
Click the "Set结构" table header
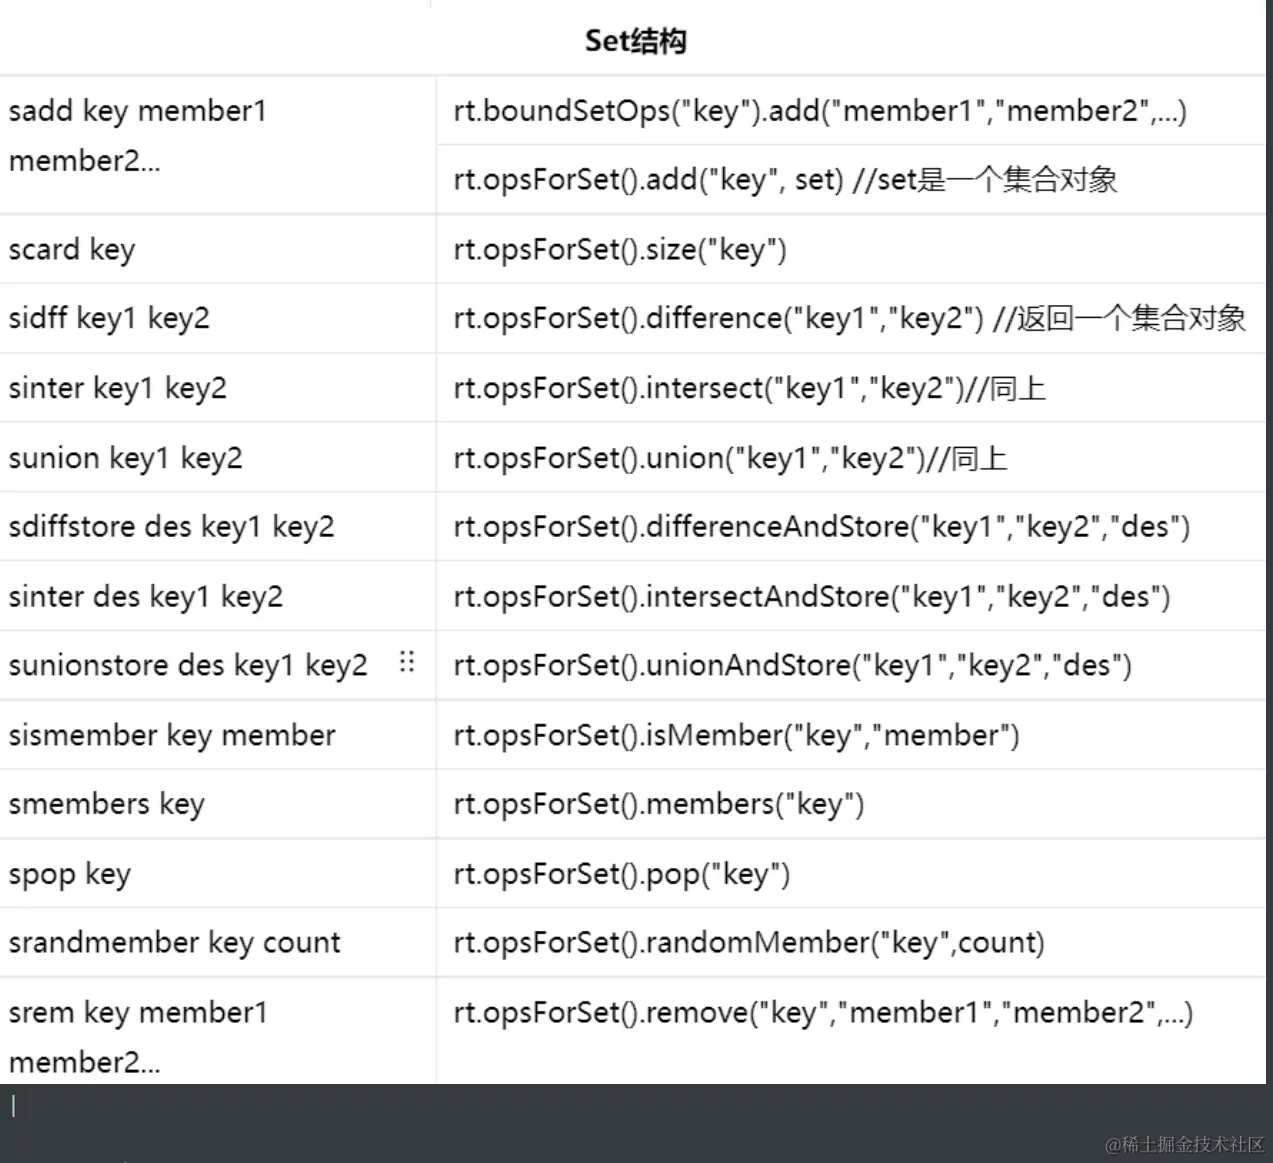[635, 41]
